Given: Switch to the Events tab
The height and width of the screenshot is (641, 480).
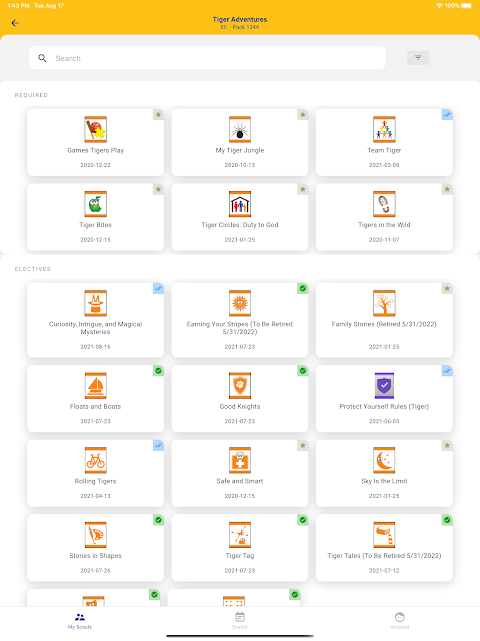Looking at the screenshot, I should pos(240,620).
